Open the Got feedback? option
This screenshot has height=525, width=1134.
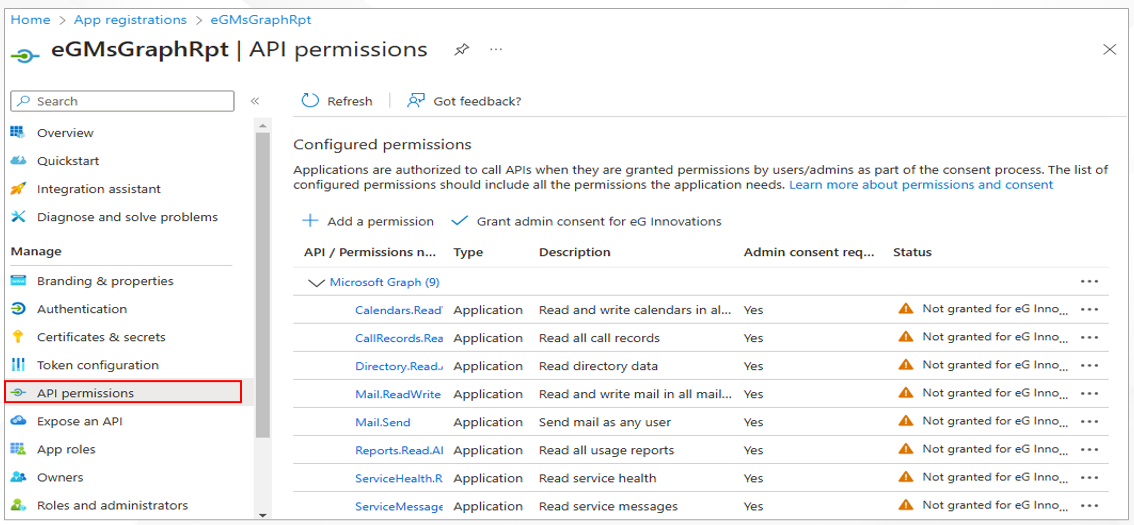(x=464, y=101)
